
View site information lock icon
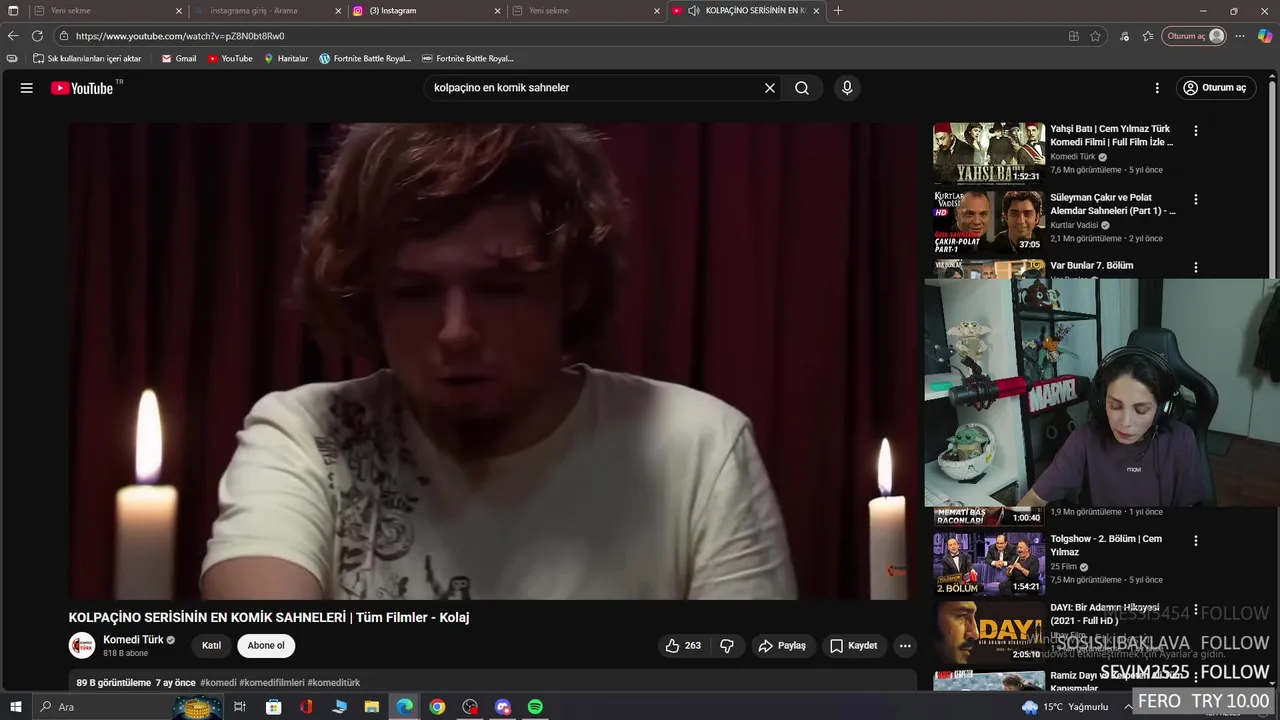(64, 36)
